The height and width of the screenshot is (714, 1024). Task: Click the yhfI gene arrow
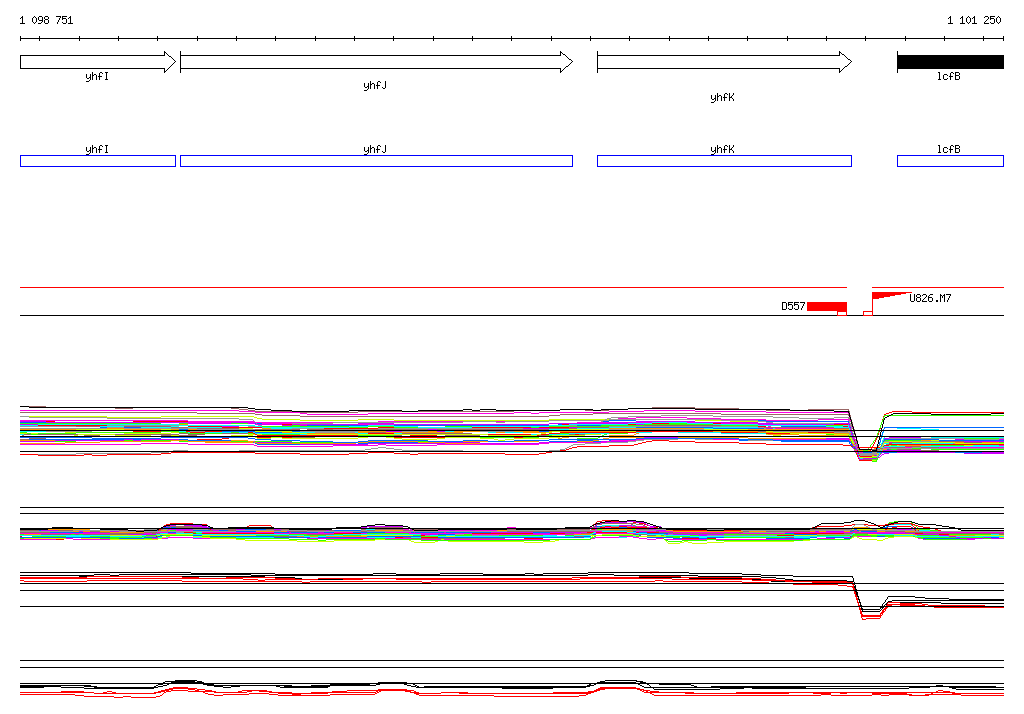pyautogui.click(x=98, y=62)
